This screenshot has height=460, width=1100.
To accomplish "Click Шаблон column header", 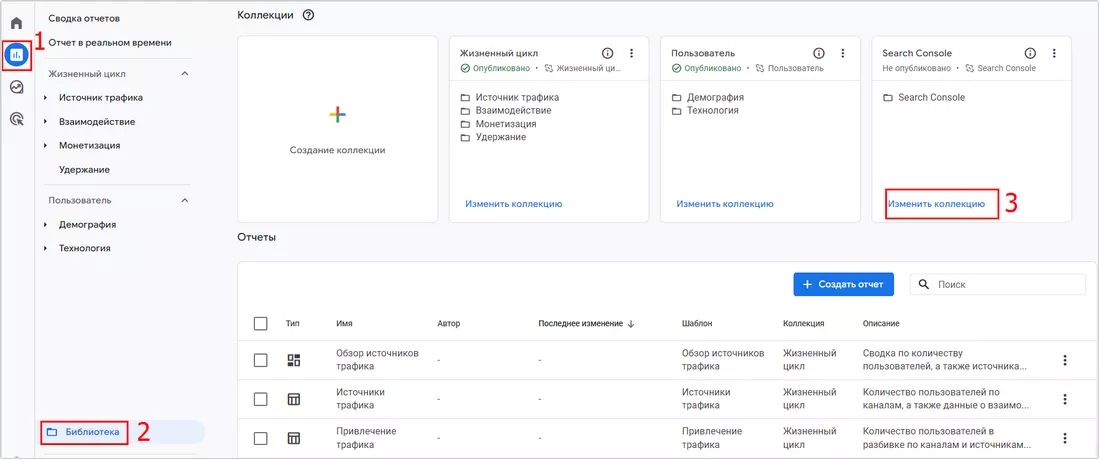I will tap(697, 323).
